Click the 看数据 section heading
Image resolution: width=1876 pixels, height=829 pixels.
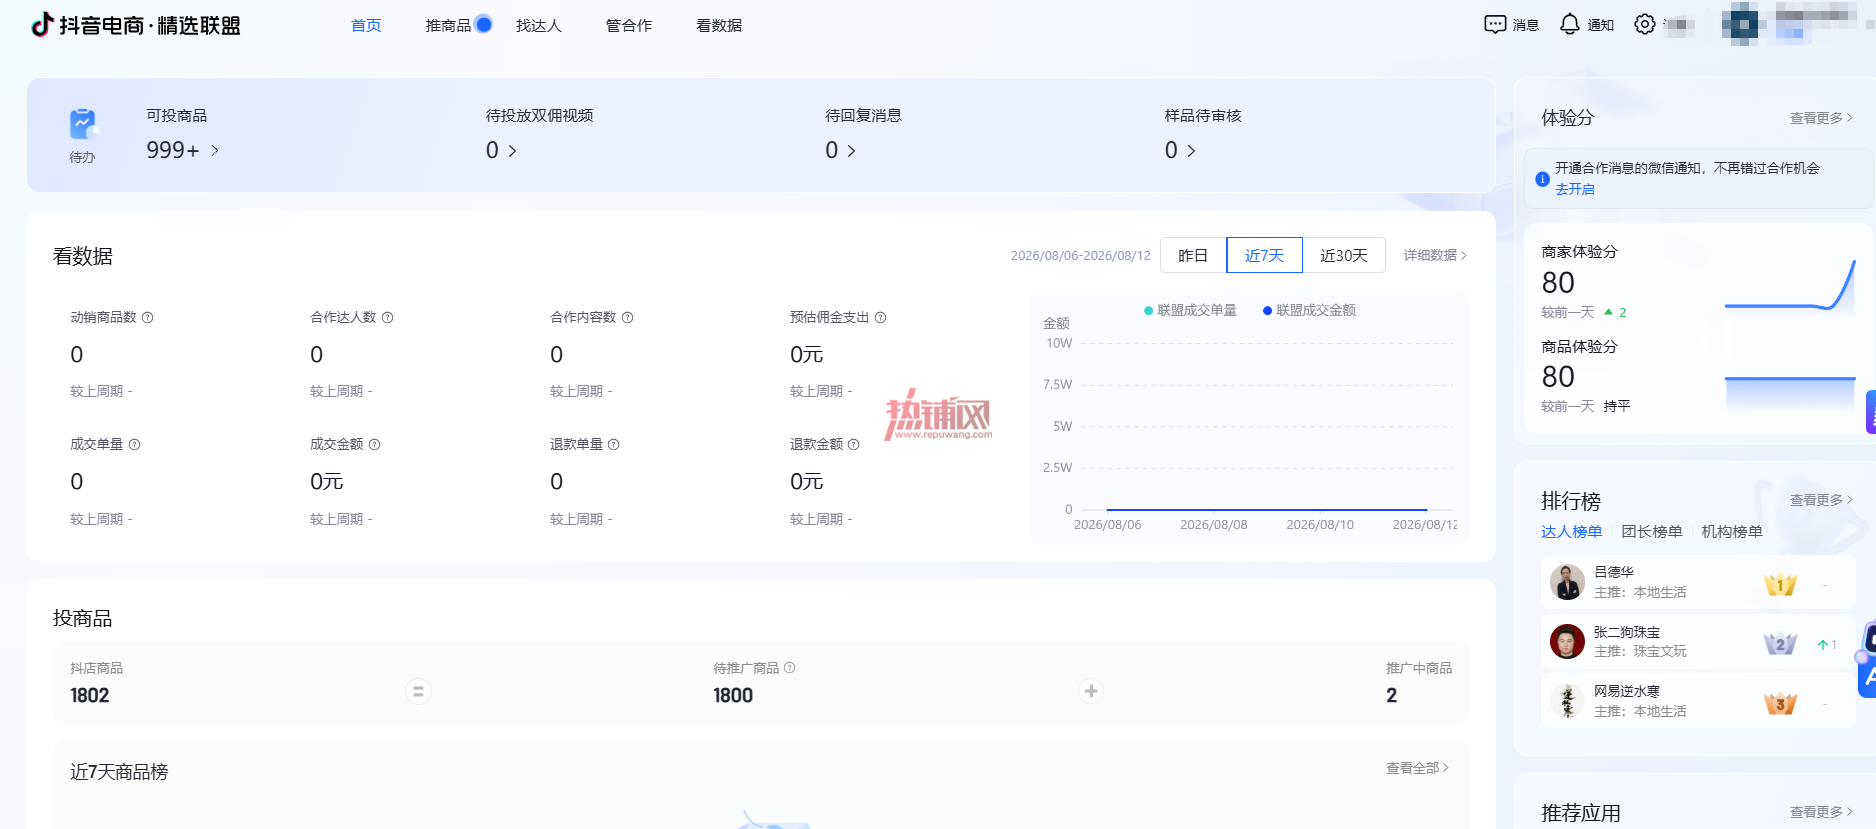click(x=83, y=257)
